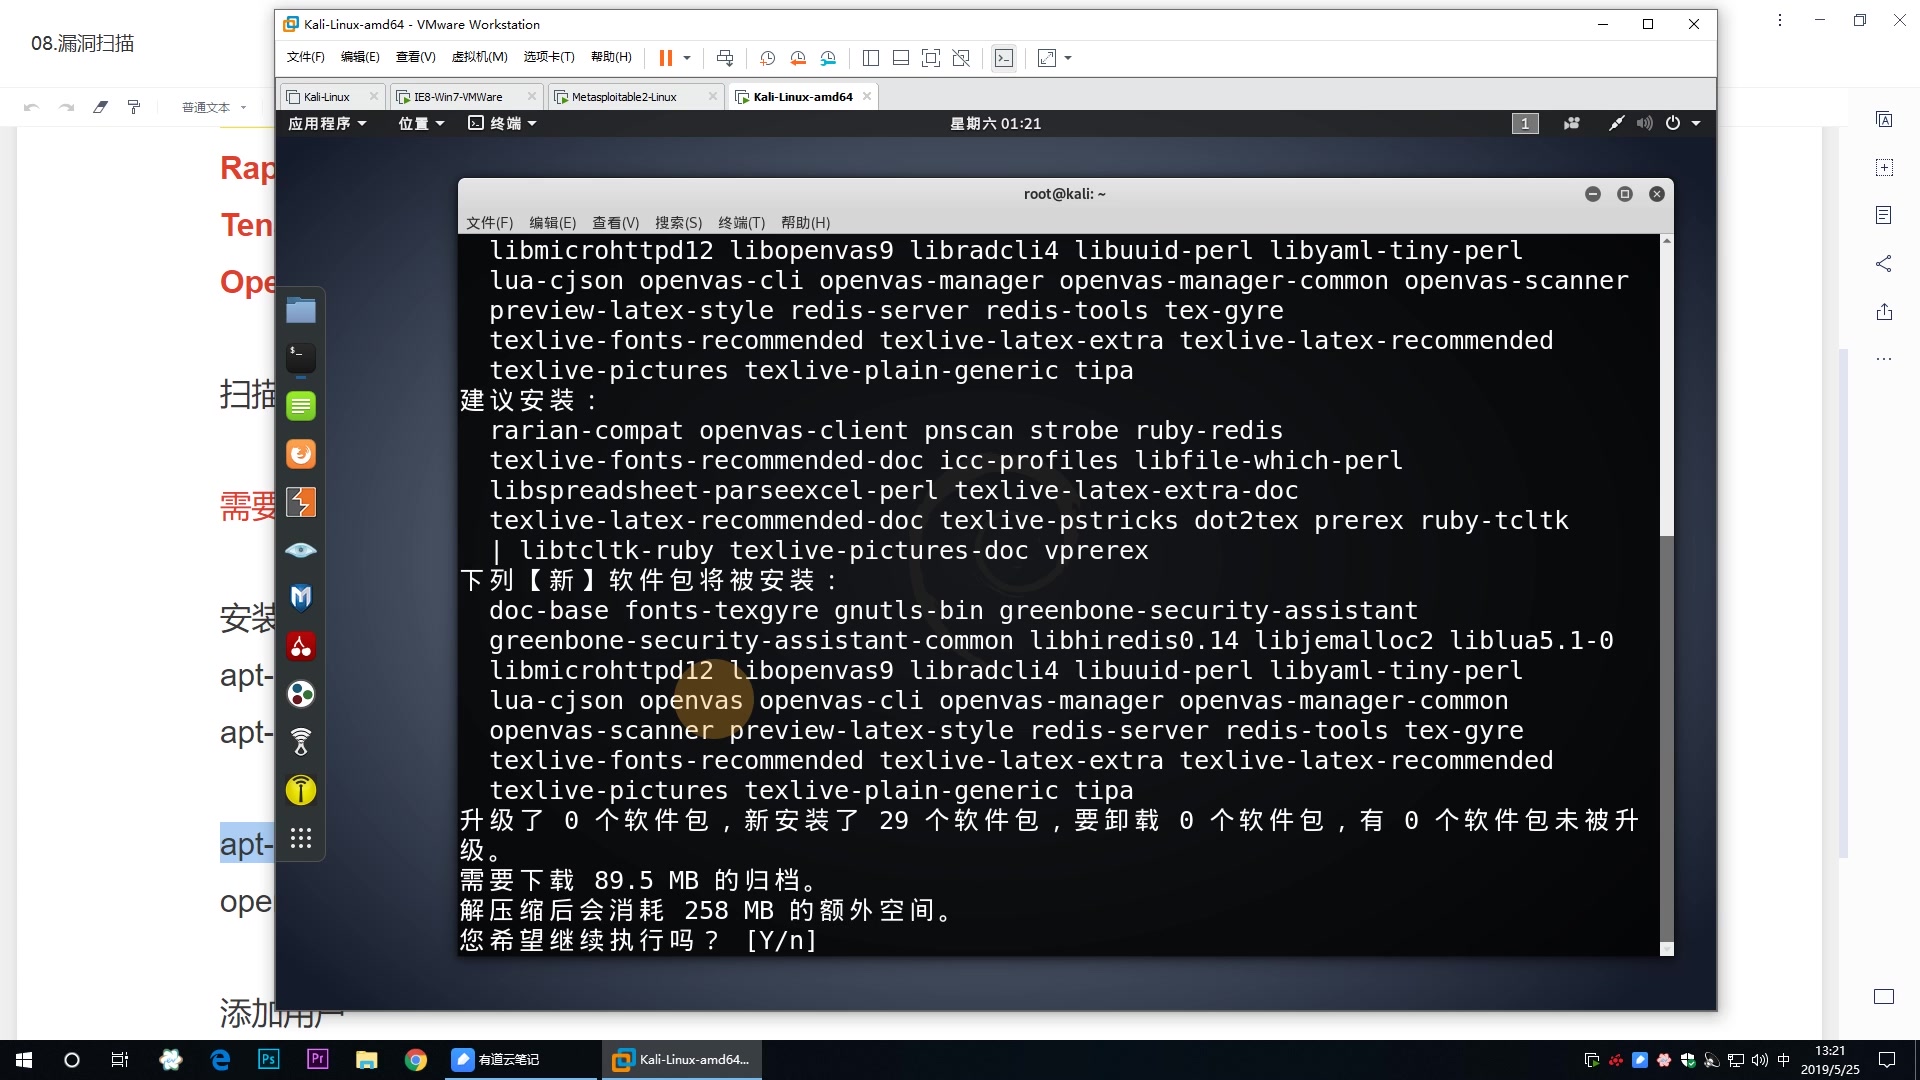
Task: Open the Kali clock 星期六 01:21
Action: 995,123
